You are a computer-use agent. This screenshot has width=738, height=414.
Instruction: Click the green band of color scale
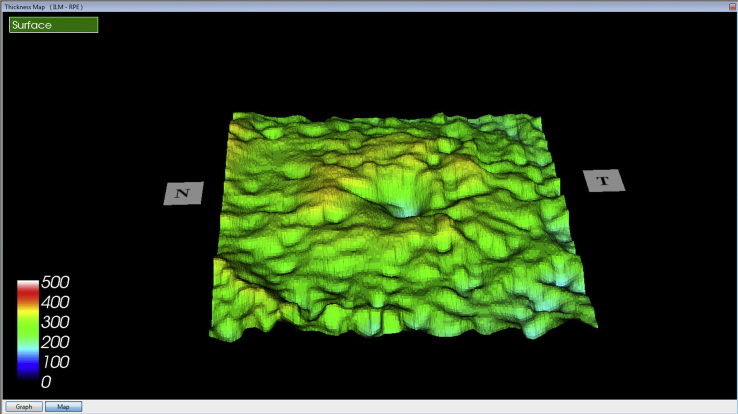[27, 328]
